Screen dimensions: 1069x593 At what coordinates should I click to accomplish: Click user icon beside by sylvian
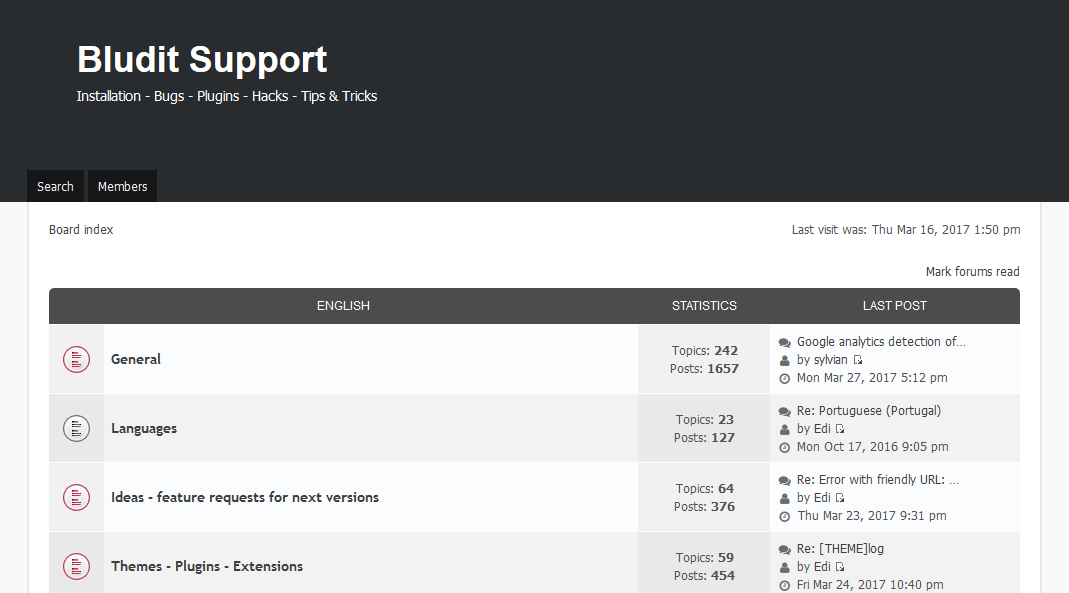pyautogui.click(x=785, y=361)
